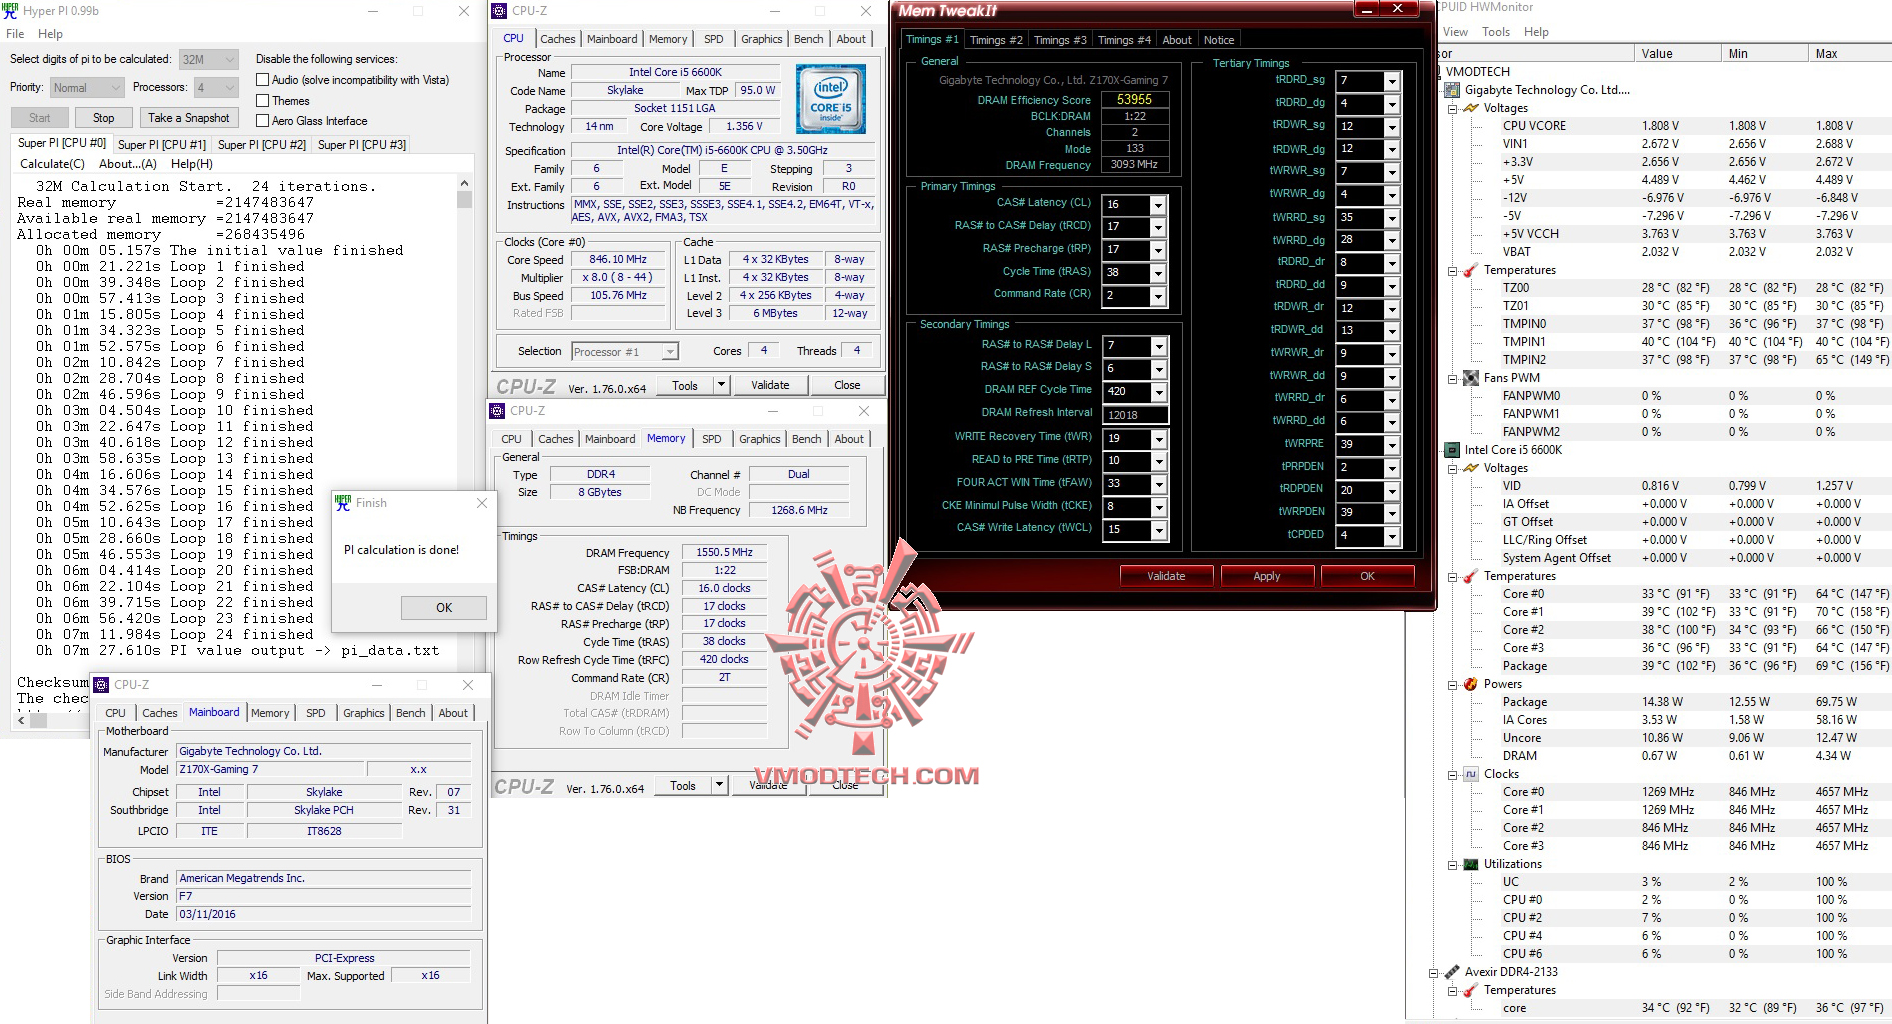Click the Fans PWM icon in HWMonitor
Screen dimensions: 1892x1024
(x=1471, y=378)
